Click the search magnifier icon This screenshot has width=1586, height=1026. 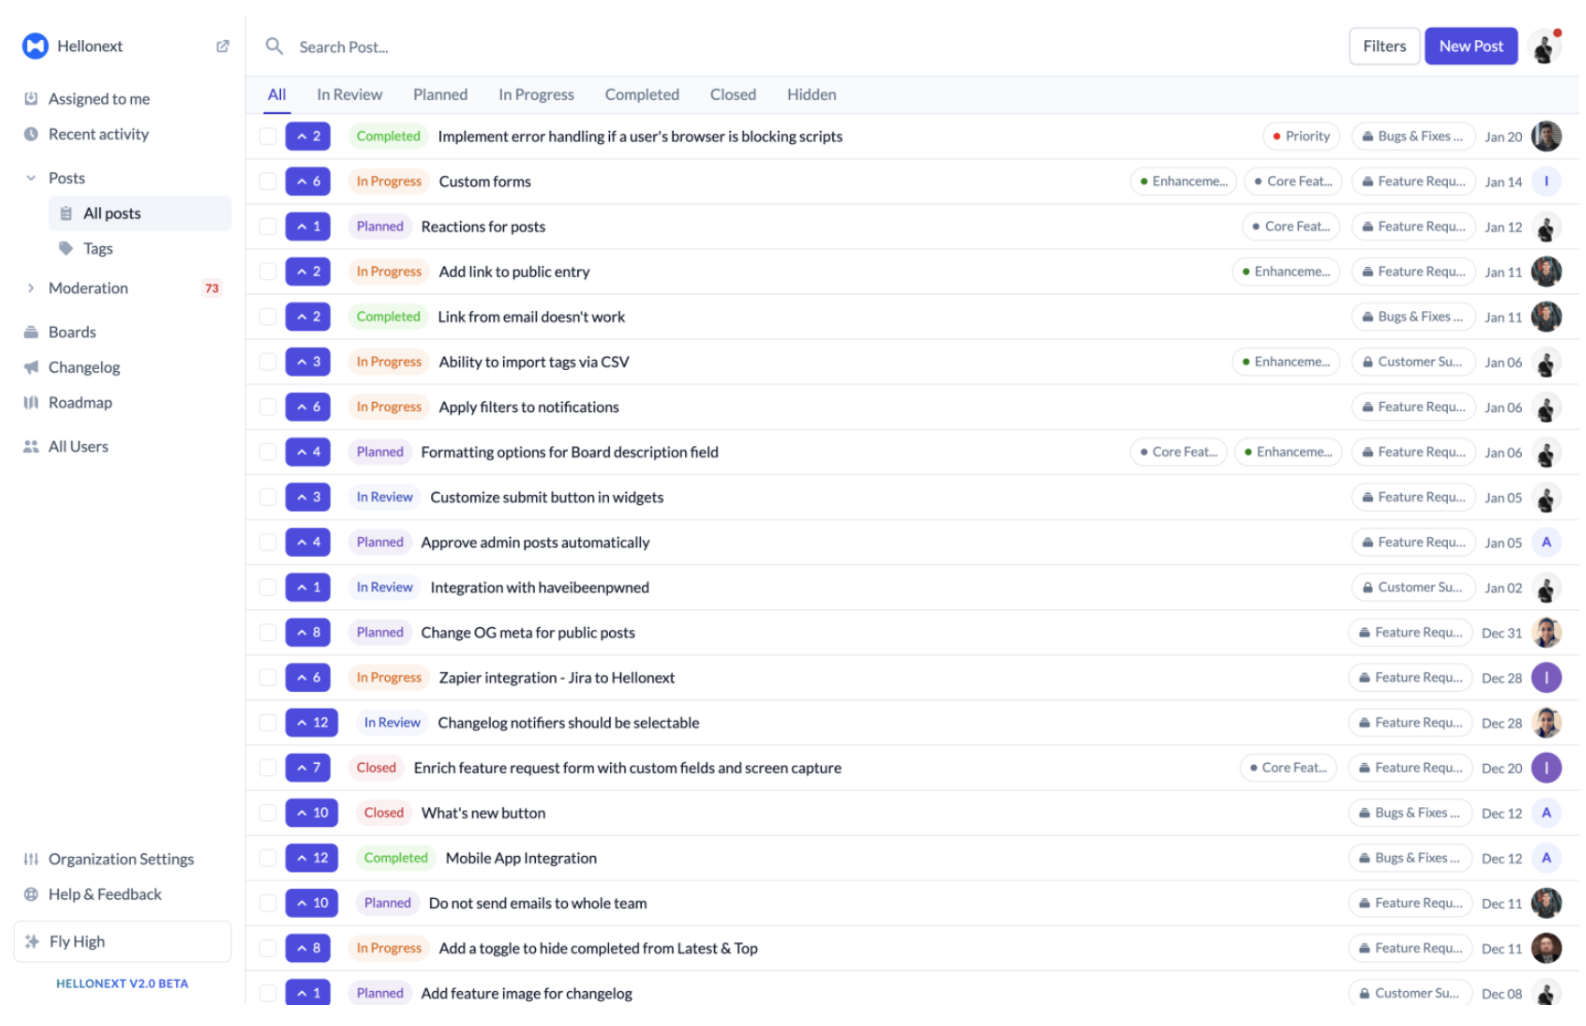[274, 46]
